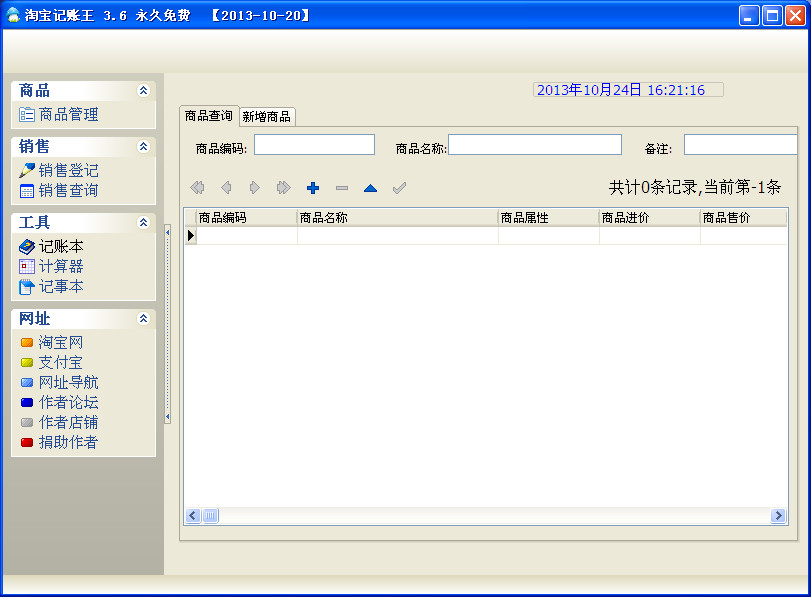
Task: Collapse the 商品 sidebar group
Action: 143,91
